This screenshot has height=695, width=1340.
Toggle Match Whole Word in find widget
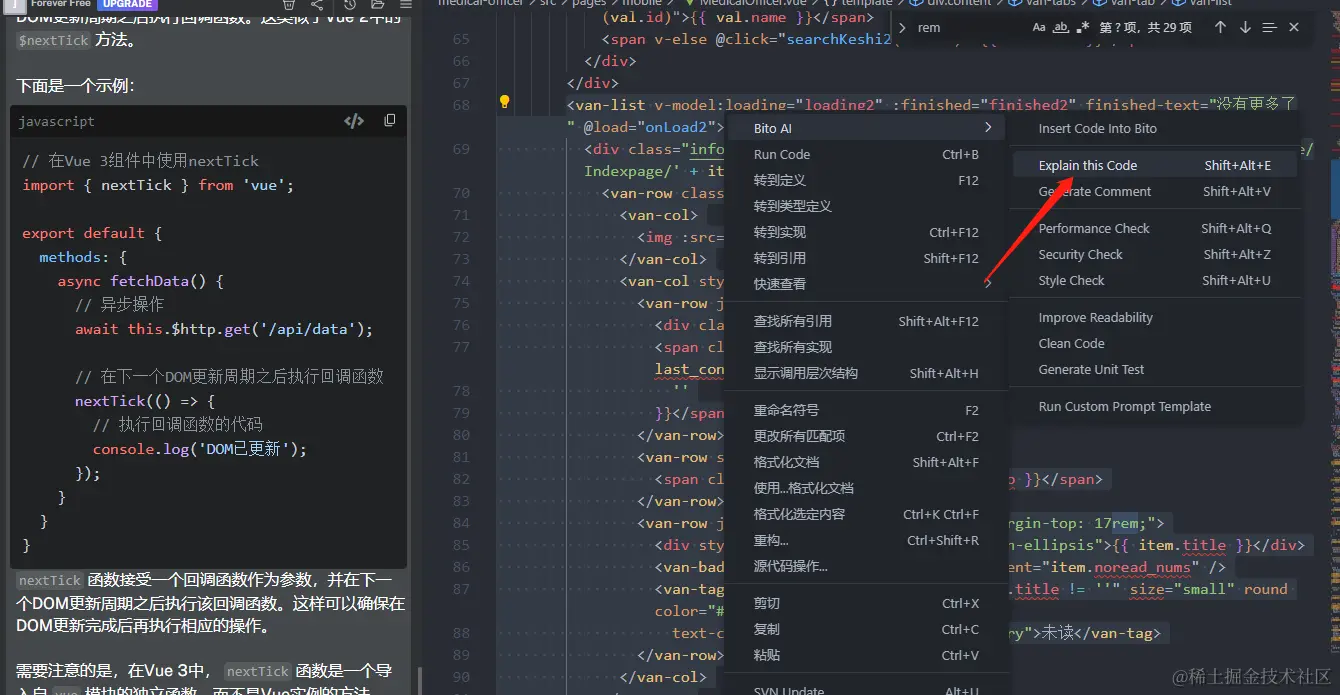pyautogui.click(x=1061, y=27)
